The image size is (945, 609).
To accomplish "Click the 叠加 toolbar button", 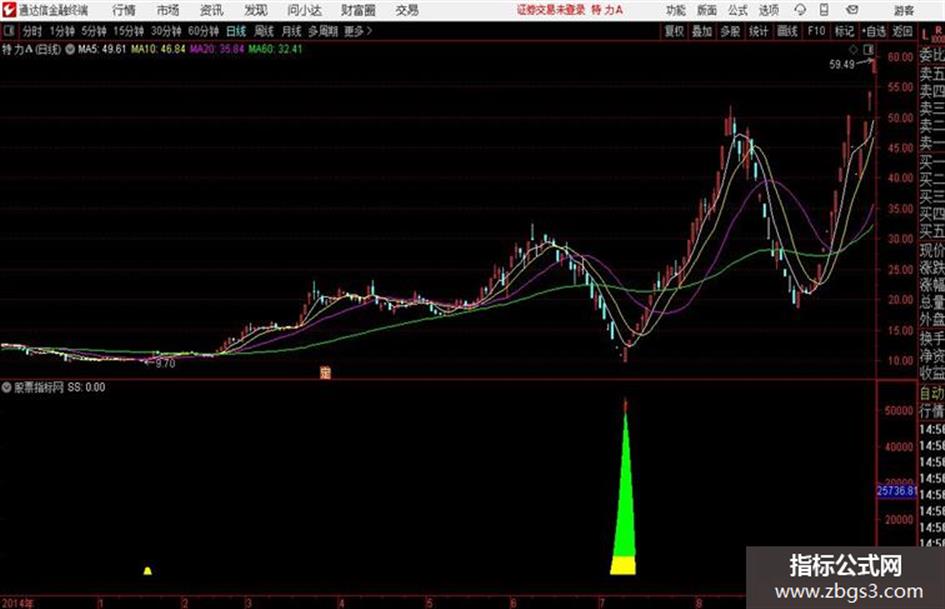I will [702, 31].
